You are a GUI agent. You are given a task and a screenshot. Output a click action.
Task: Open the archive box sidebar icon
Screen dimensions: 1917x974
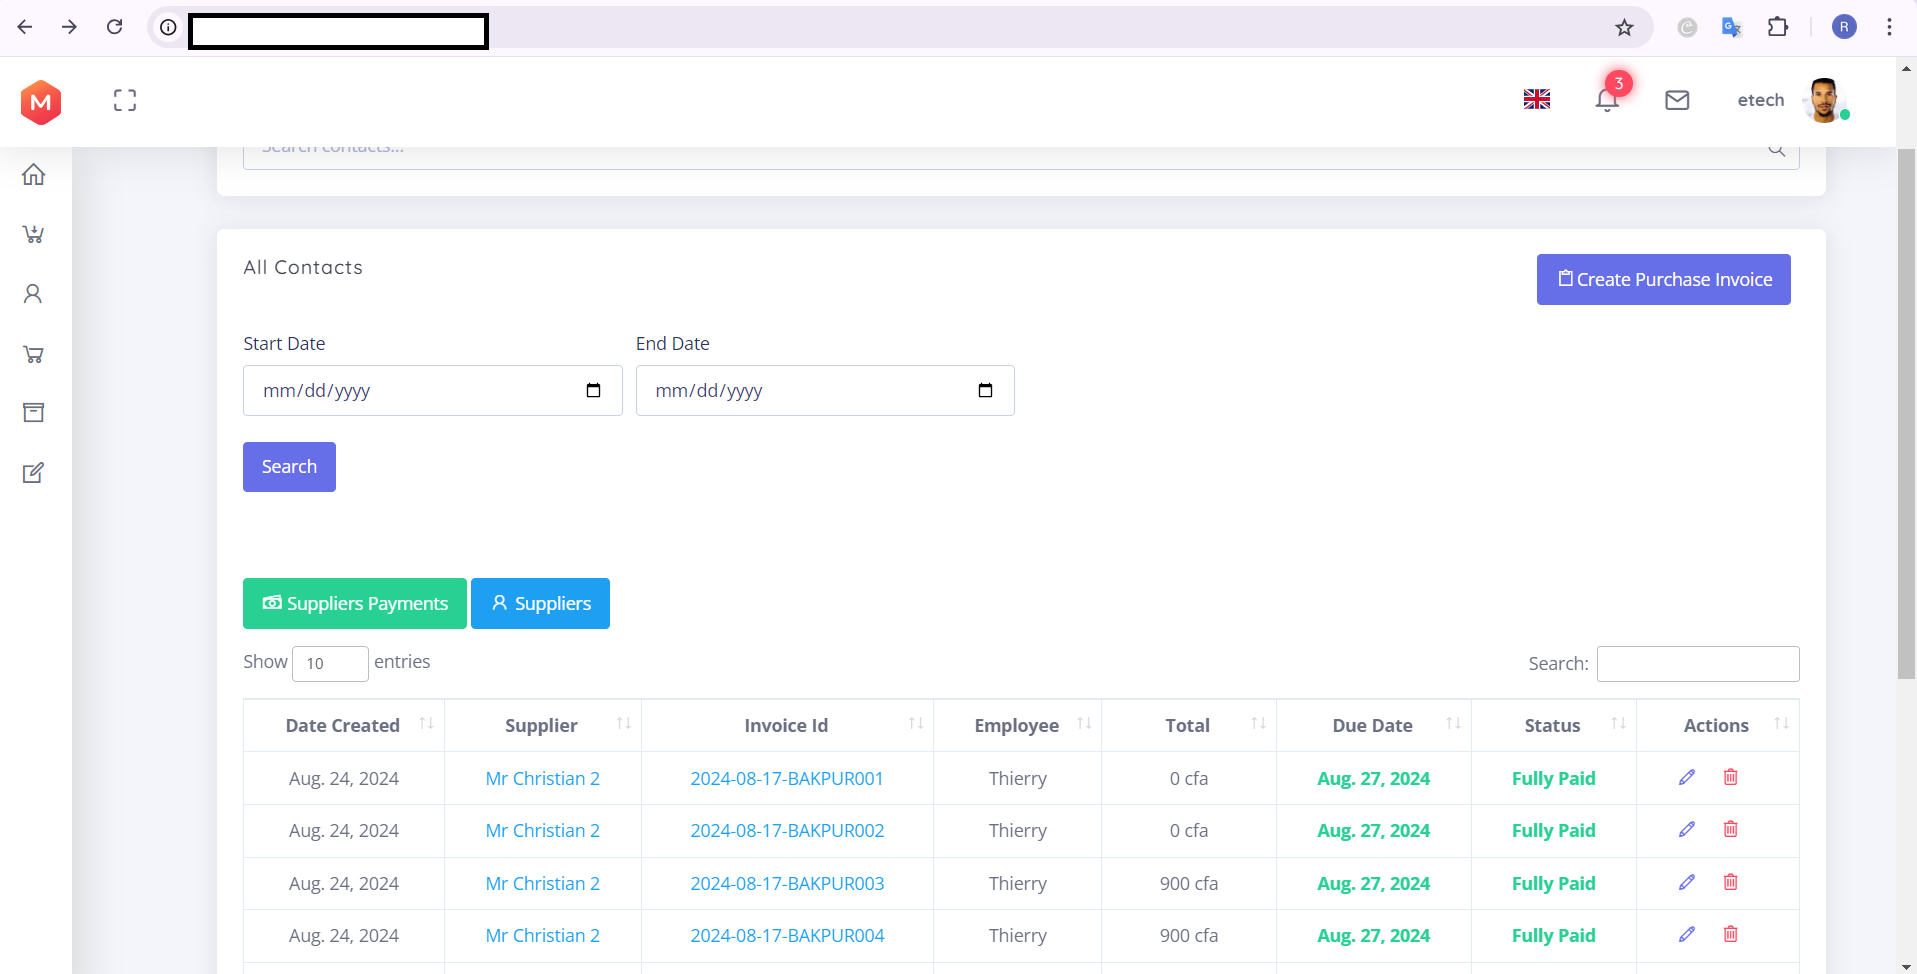tap(33, 413)
